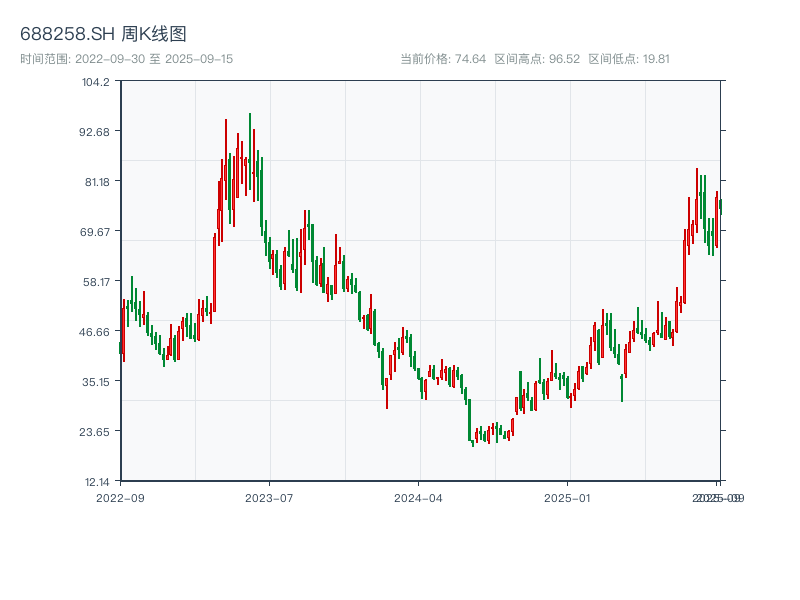The image size is (800, 600).
Task: Click the x-axis label 2022-09
Action: pyautogui.click(x=120, y=498)
